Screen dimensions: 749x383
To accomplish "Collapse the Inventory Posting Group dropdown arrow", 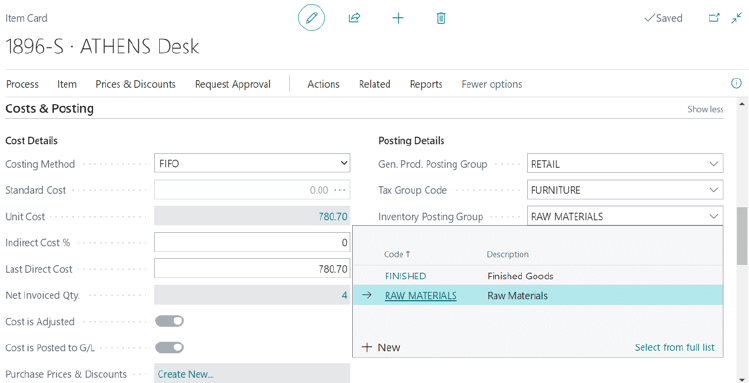I will [714, 216].
